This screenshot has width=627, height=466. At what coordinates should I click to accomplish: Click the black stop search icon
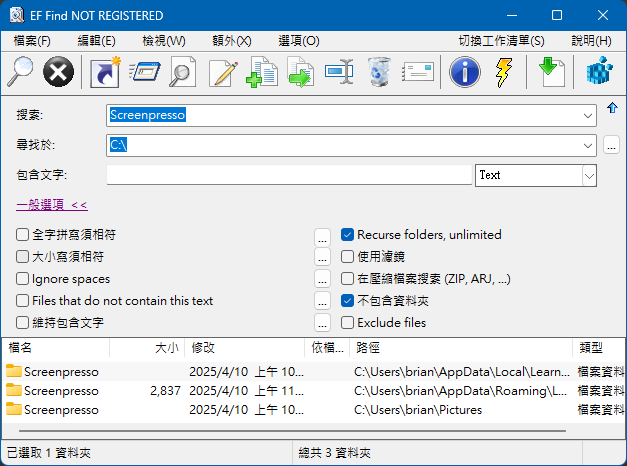coord(59,72)
